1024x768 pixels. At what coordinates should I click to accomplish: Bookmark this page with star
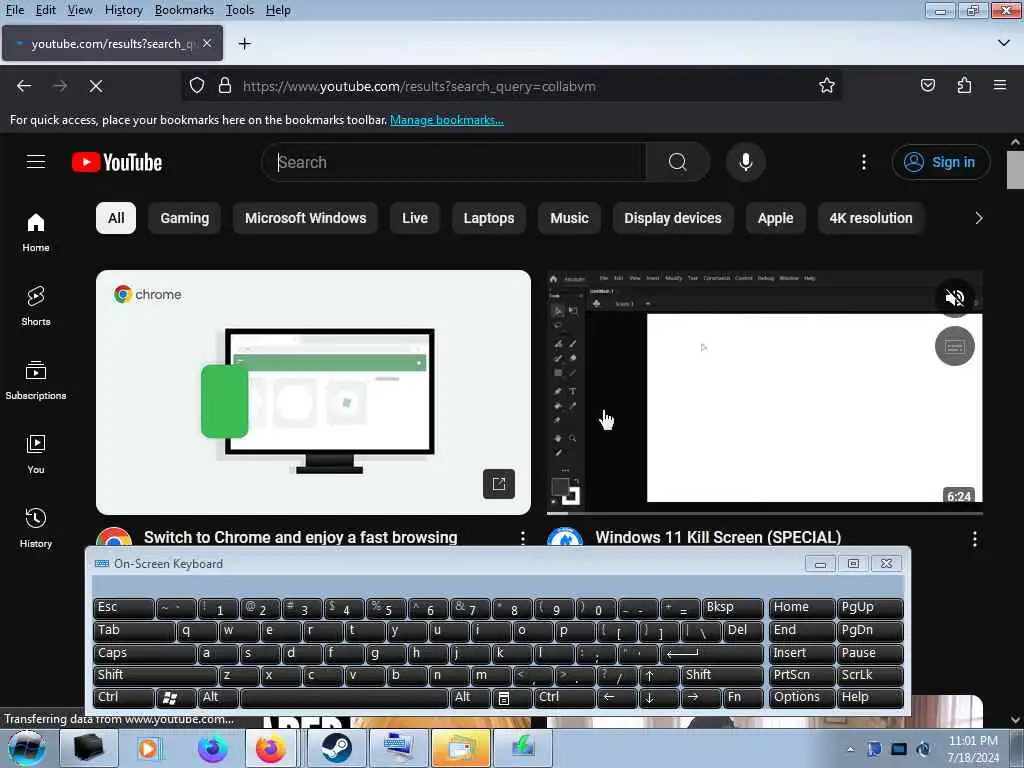click(827, 86)
